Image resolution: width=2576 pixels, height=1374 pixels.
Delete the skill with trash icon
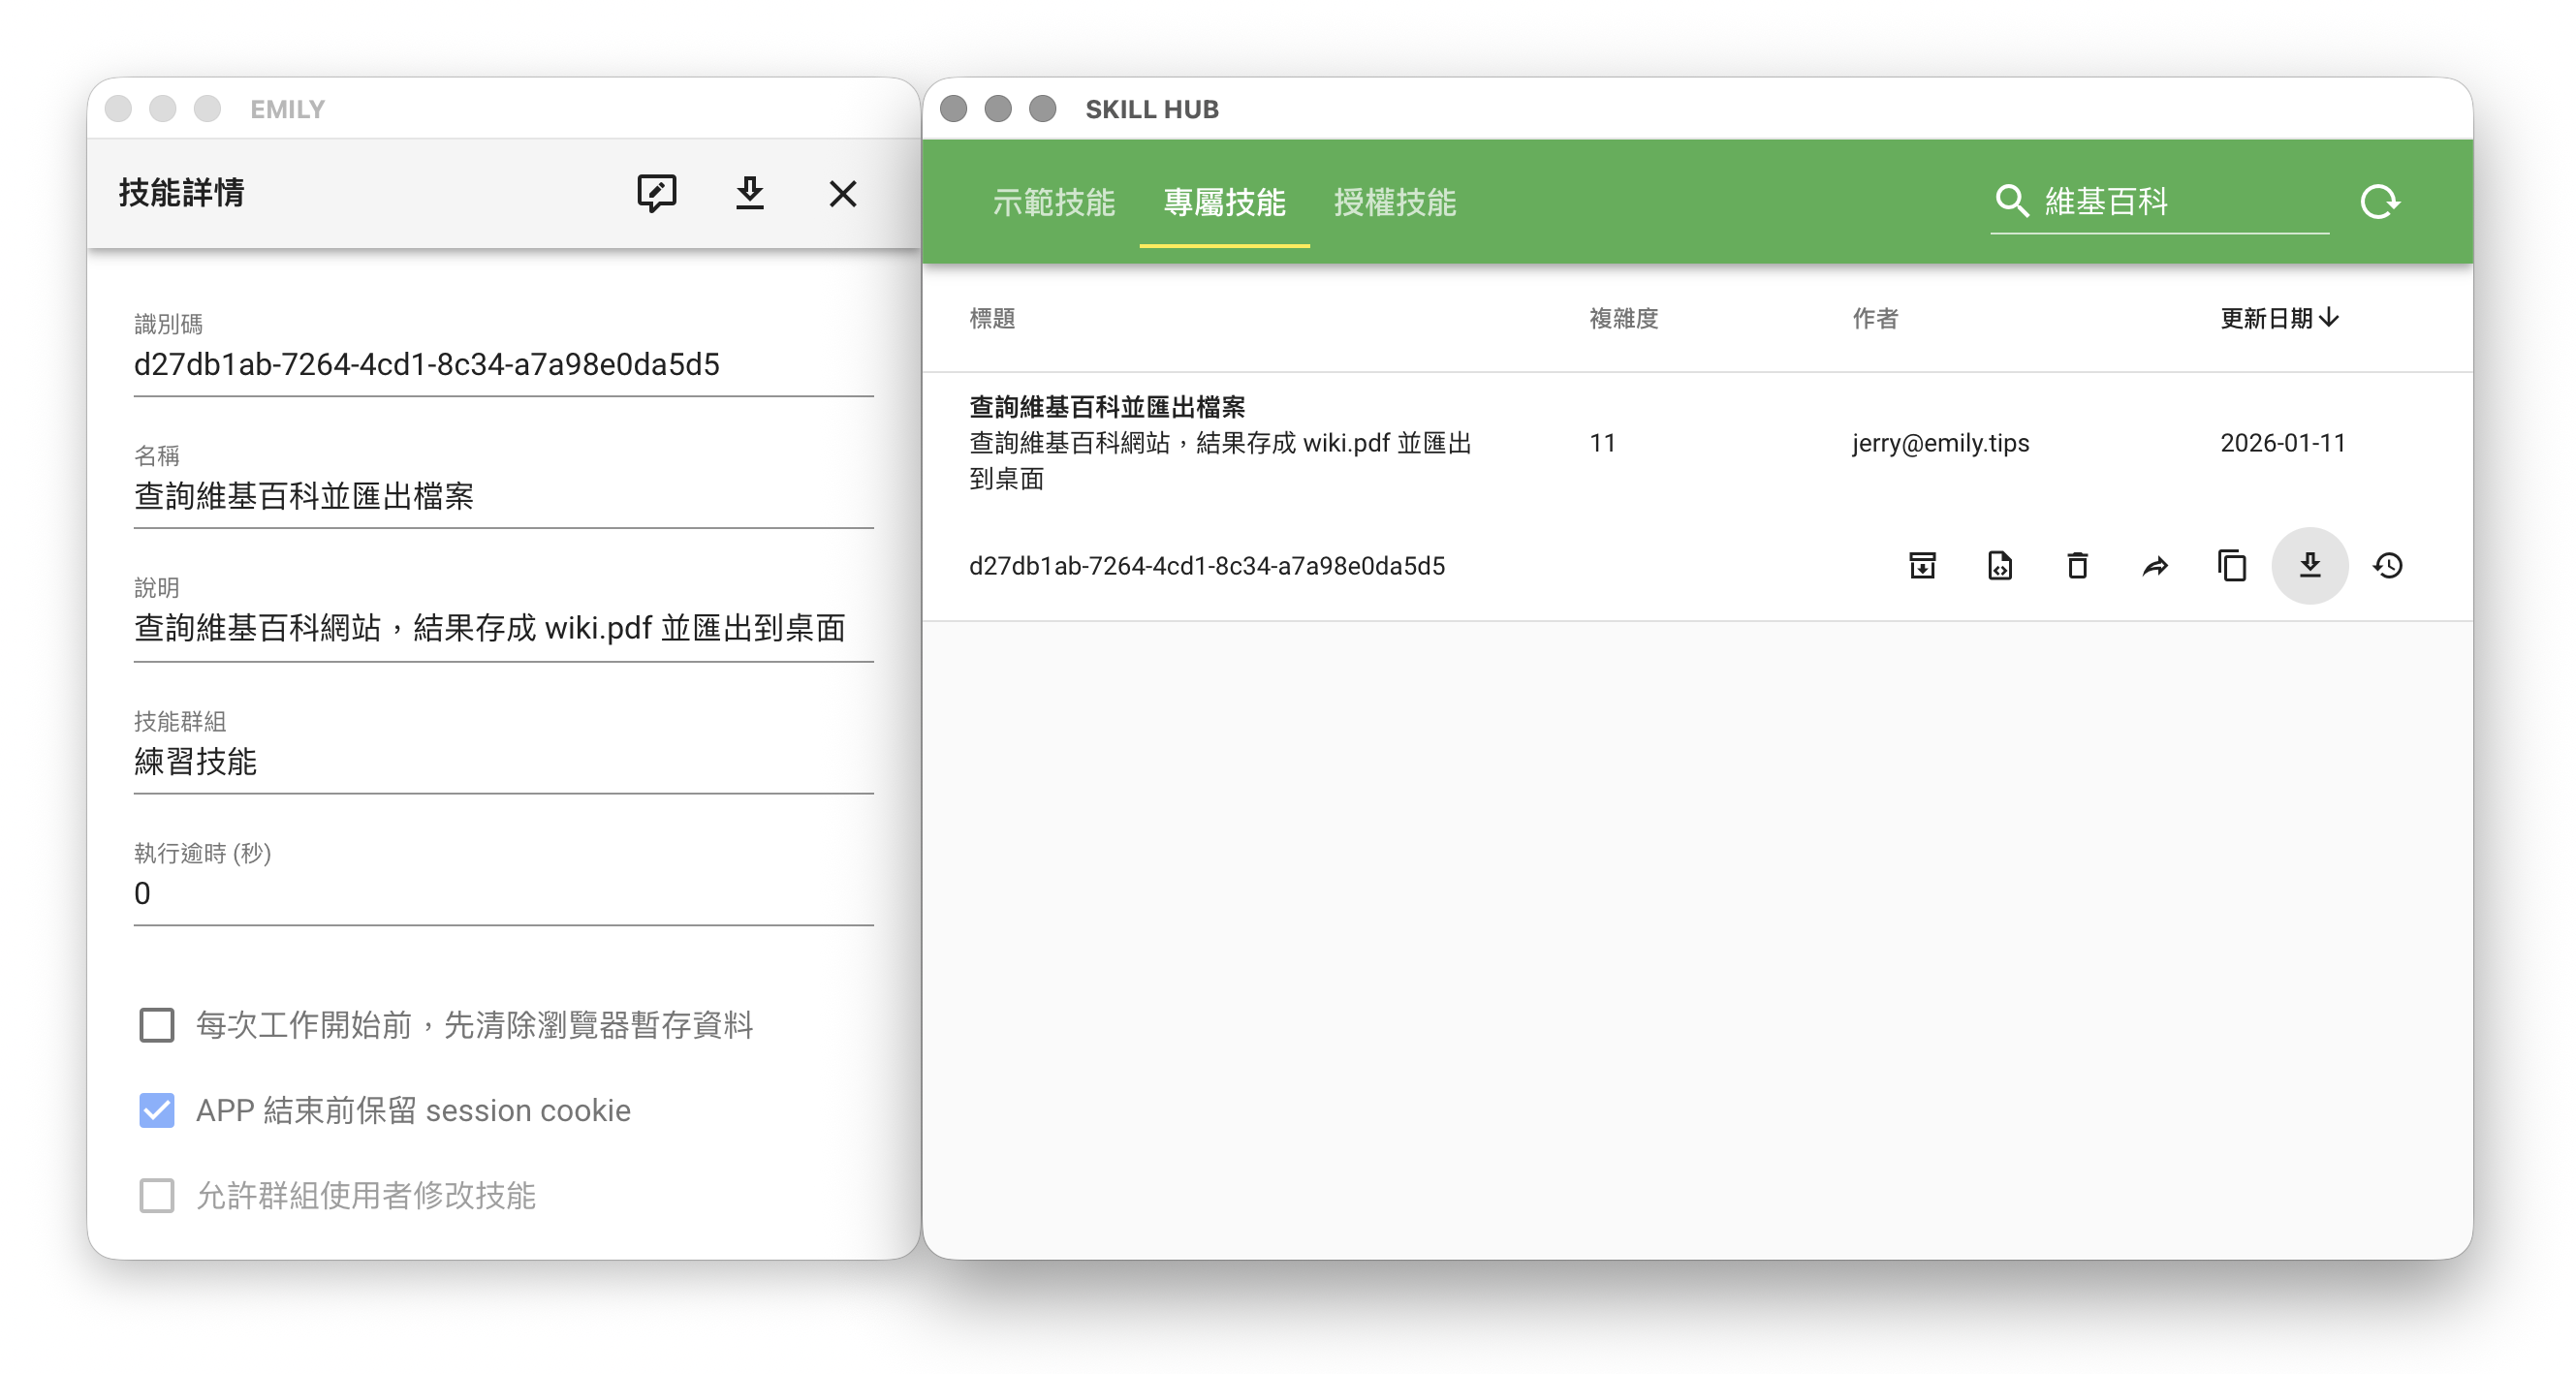pos(2076,566)
